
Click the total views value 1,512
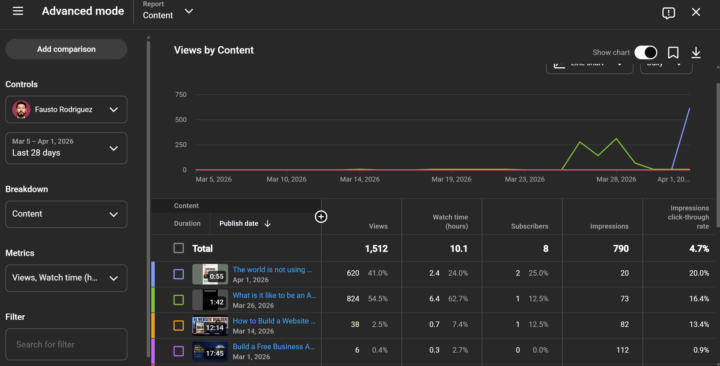tap(376, 249)
